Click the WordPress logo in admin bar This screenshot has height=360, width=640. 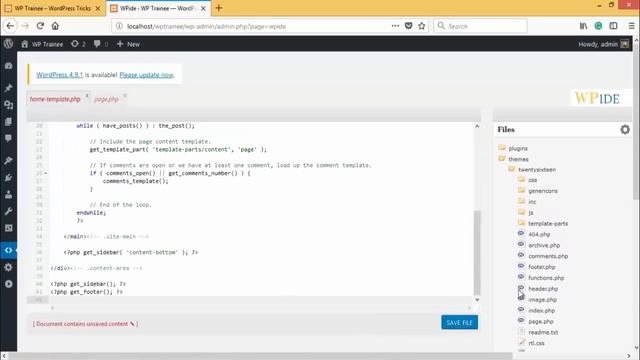tap(9, 44)
